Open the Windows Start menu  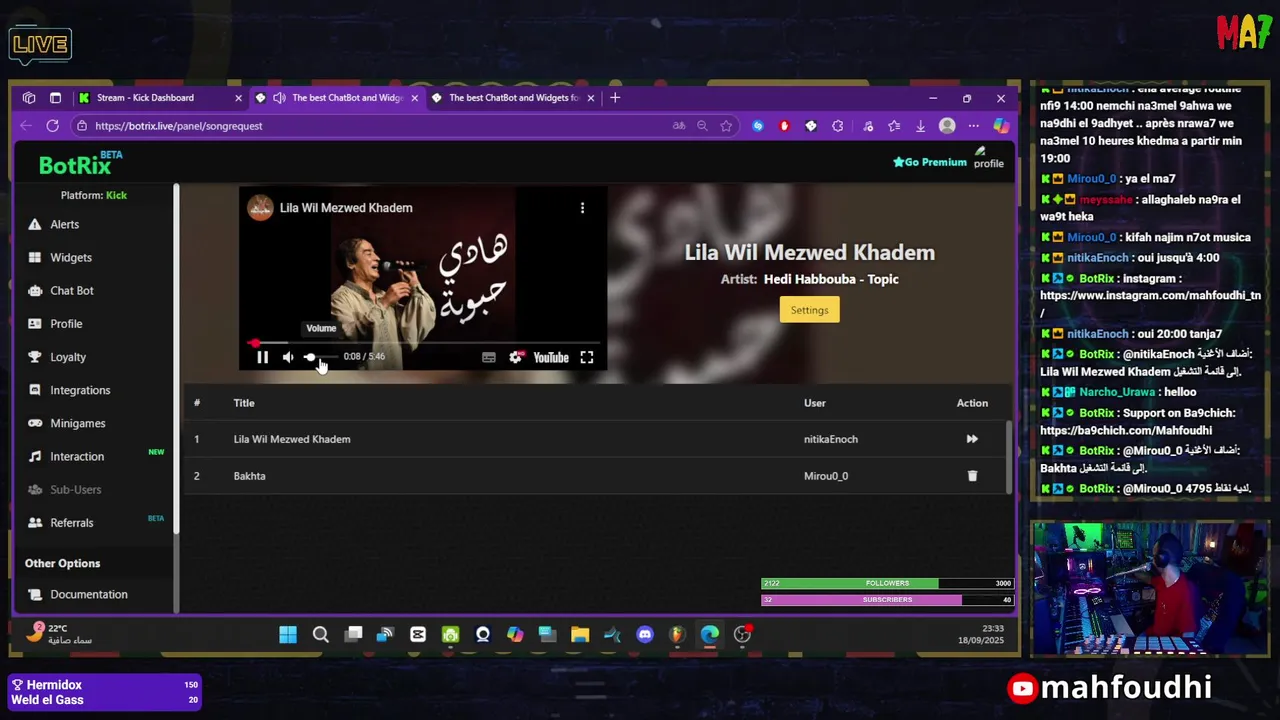pos(288,635)
